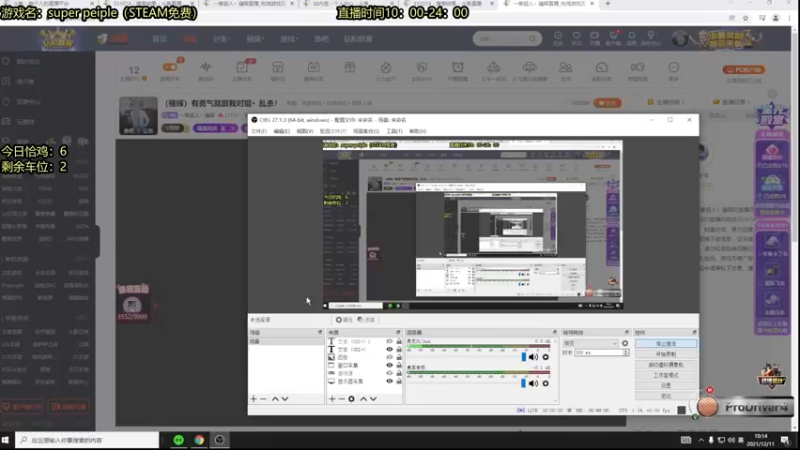
Task: Toggle visibility of 窗口采集 window capture source
Action: coord(389,365)
